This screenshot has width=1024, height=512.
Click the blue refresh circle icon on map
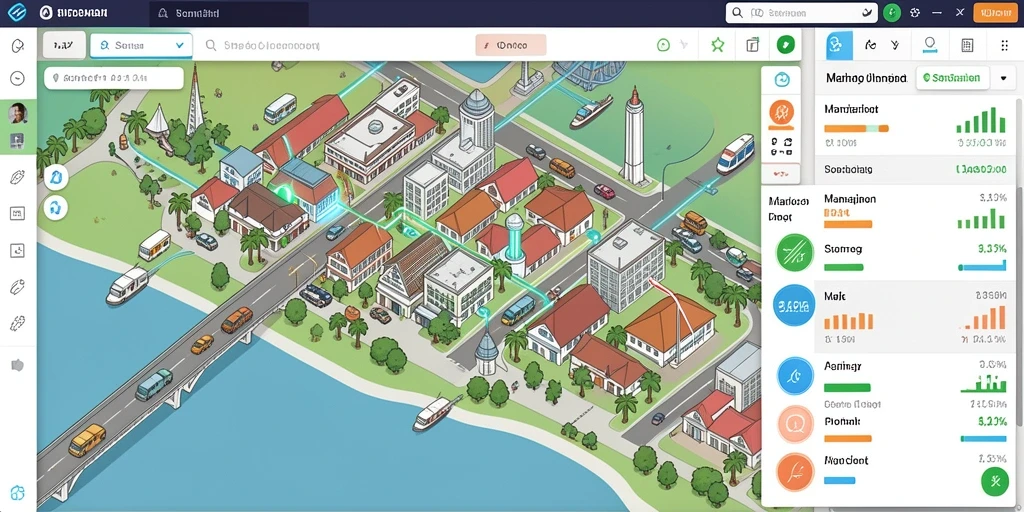(x=782, y=80)
